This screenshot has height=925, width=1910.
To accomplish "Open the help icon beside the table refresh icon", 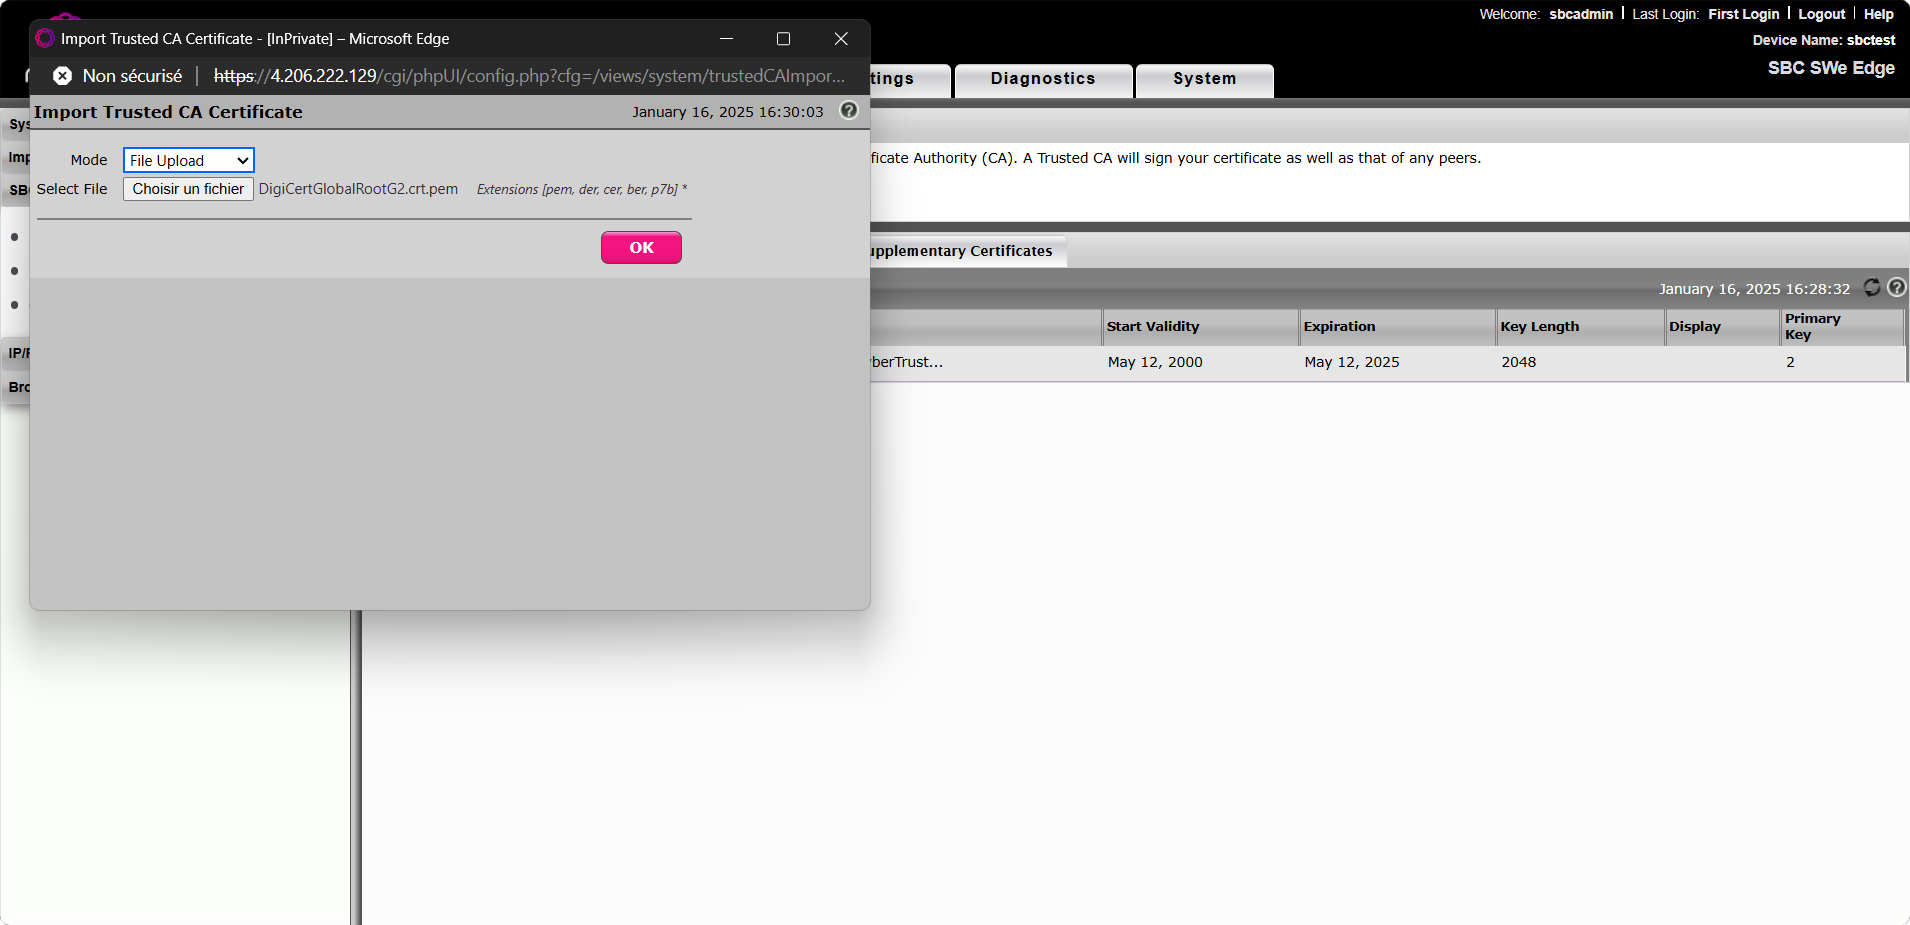I will click(x=1896, y=288).
